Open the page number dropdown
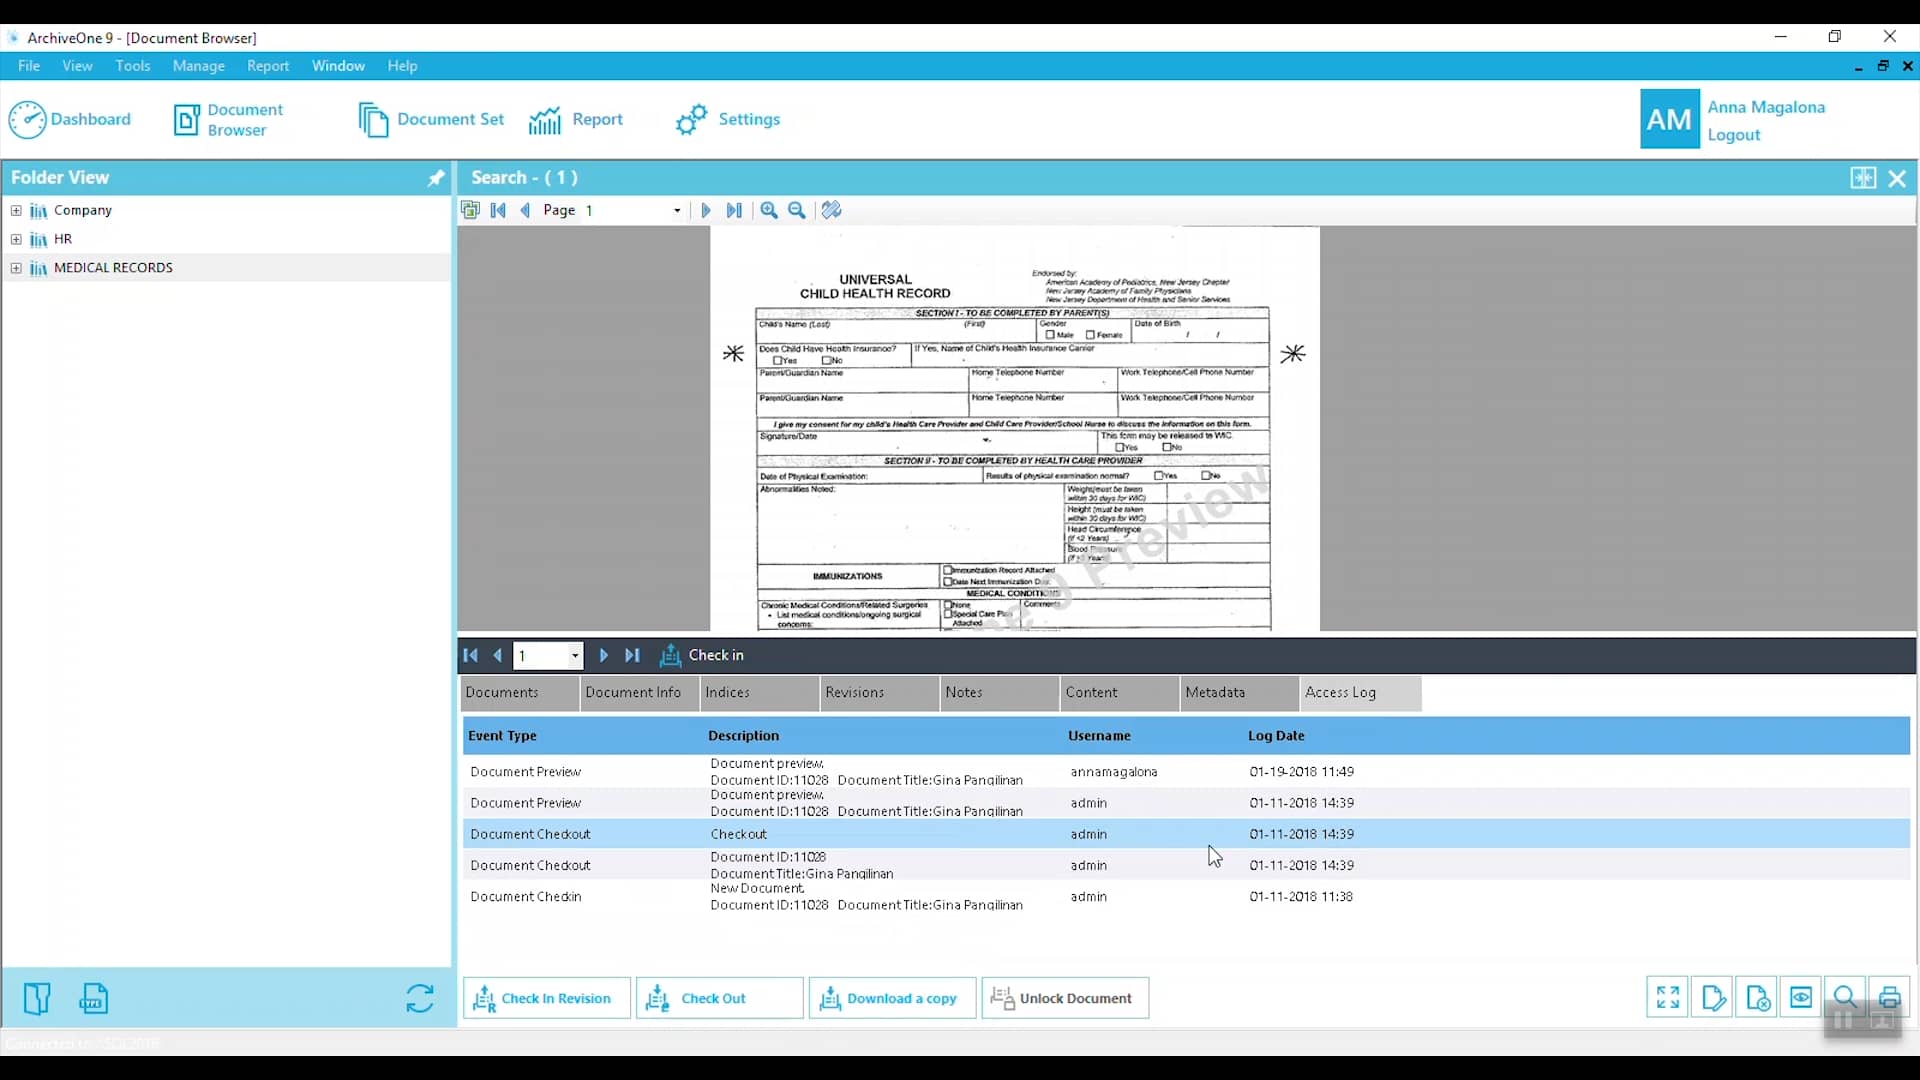 click(x=678, y=210)
